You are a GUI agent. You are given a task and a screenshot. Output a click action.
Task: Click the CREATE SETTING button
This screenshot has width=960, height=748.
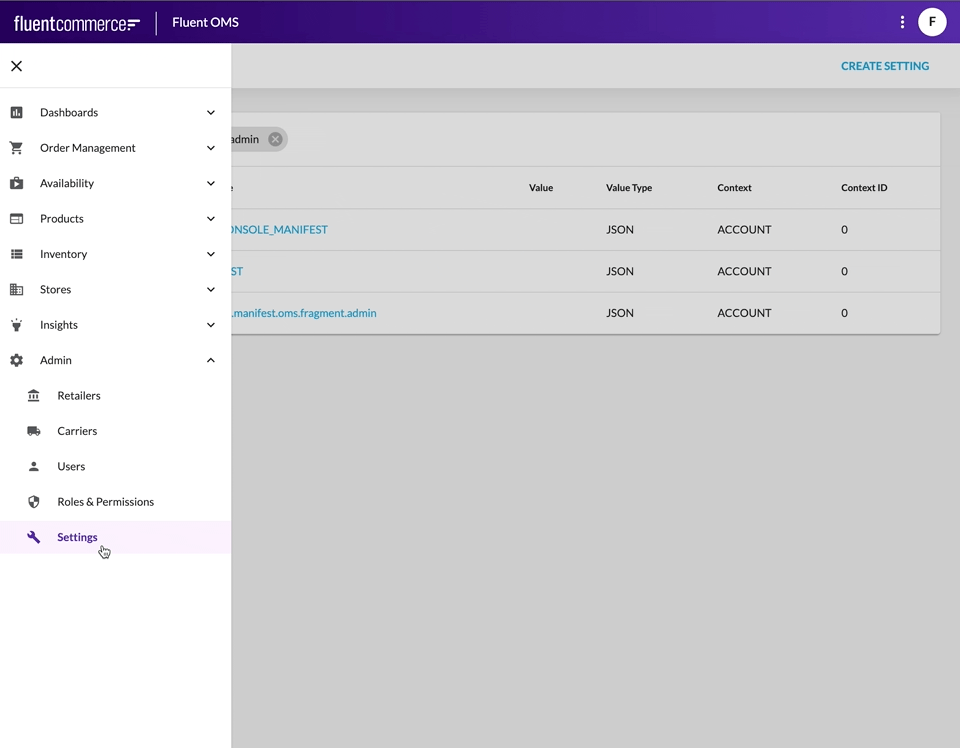pos(884,66)
